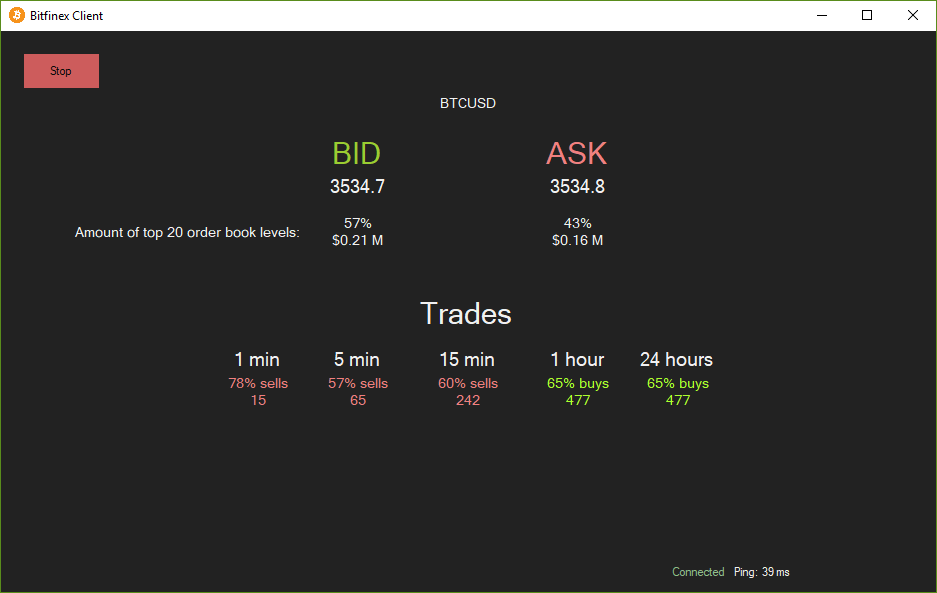Image resolution: width=937 pixels, height=593 pixels.
Task: Maximize the Bitfinex Client window
Action: (867, 16)
